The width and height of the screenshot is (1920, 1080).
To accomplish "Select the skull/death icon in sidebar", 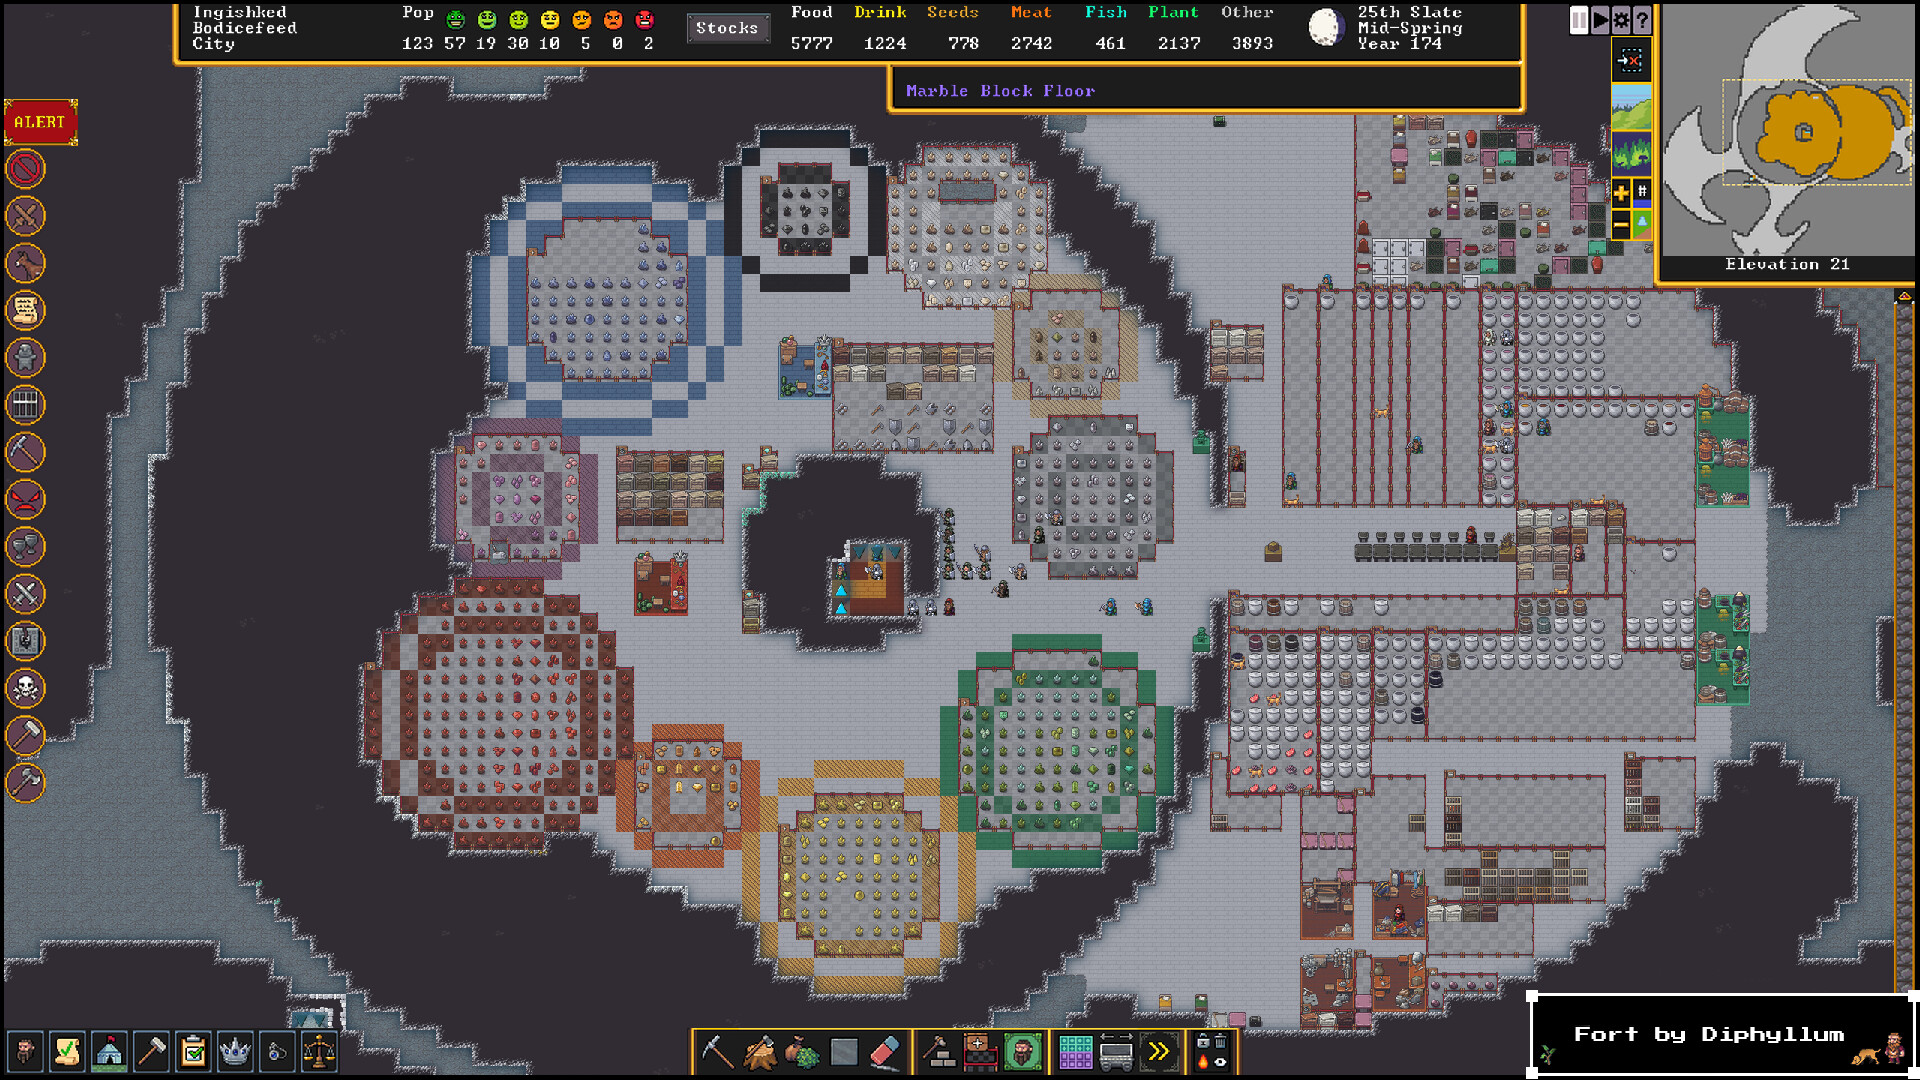I will pyautogui.click(x=24, y=687).
